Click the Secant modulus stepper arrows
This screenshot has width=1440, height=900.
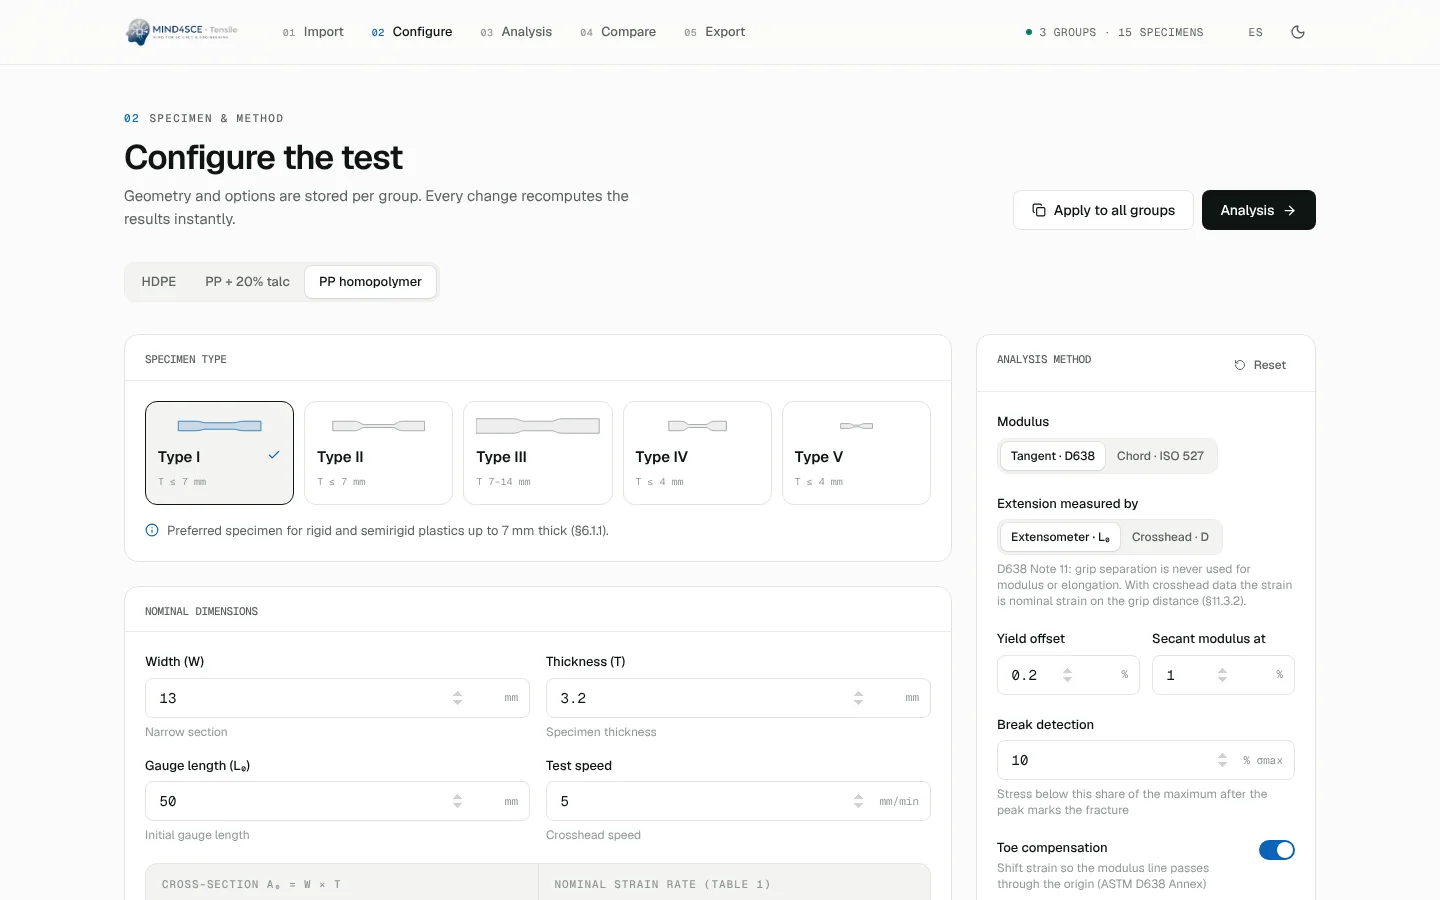pos(1222,675)
